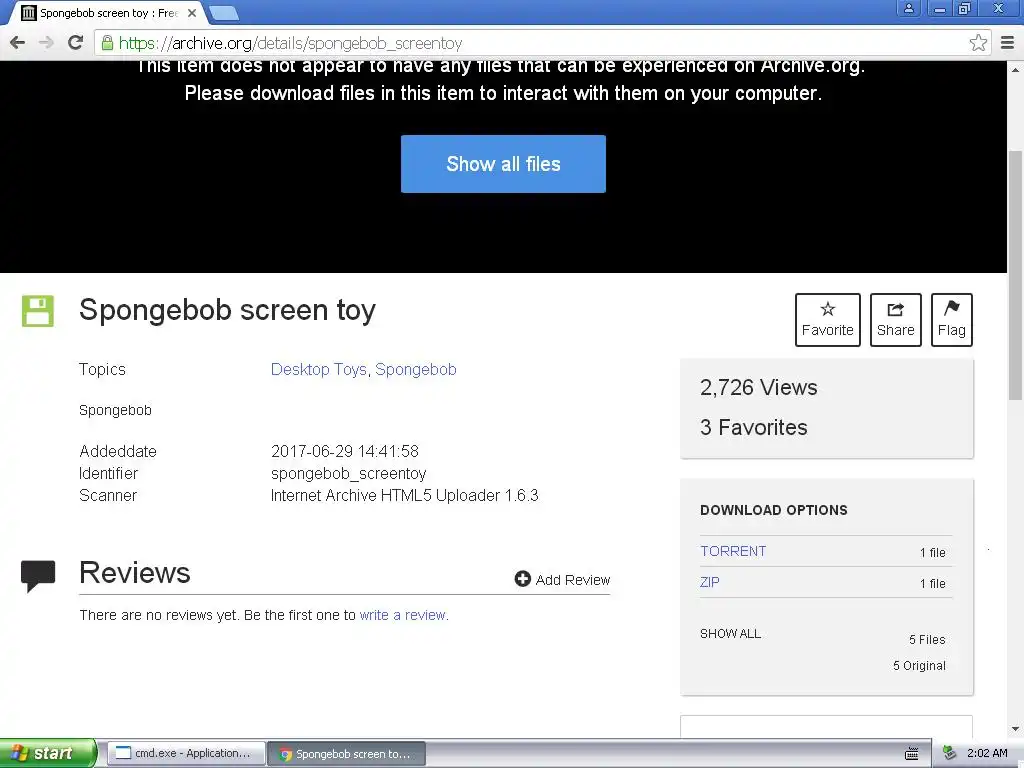Add item to favorites with Favorite button
Image resolution: width=1024 pixels, height=768 pixels.
click(x=827, y=320)
